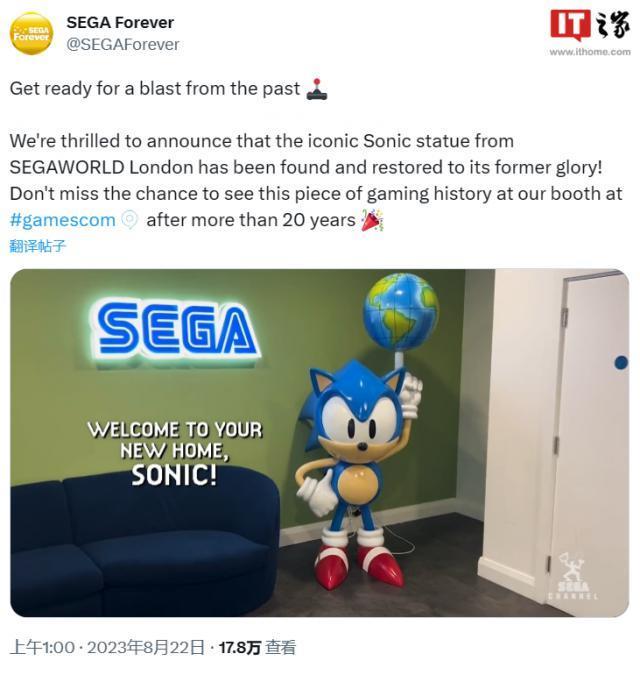
Task: Click the blue sofa in the photo
Action: 140,545
